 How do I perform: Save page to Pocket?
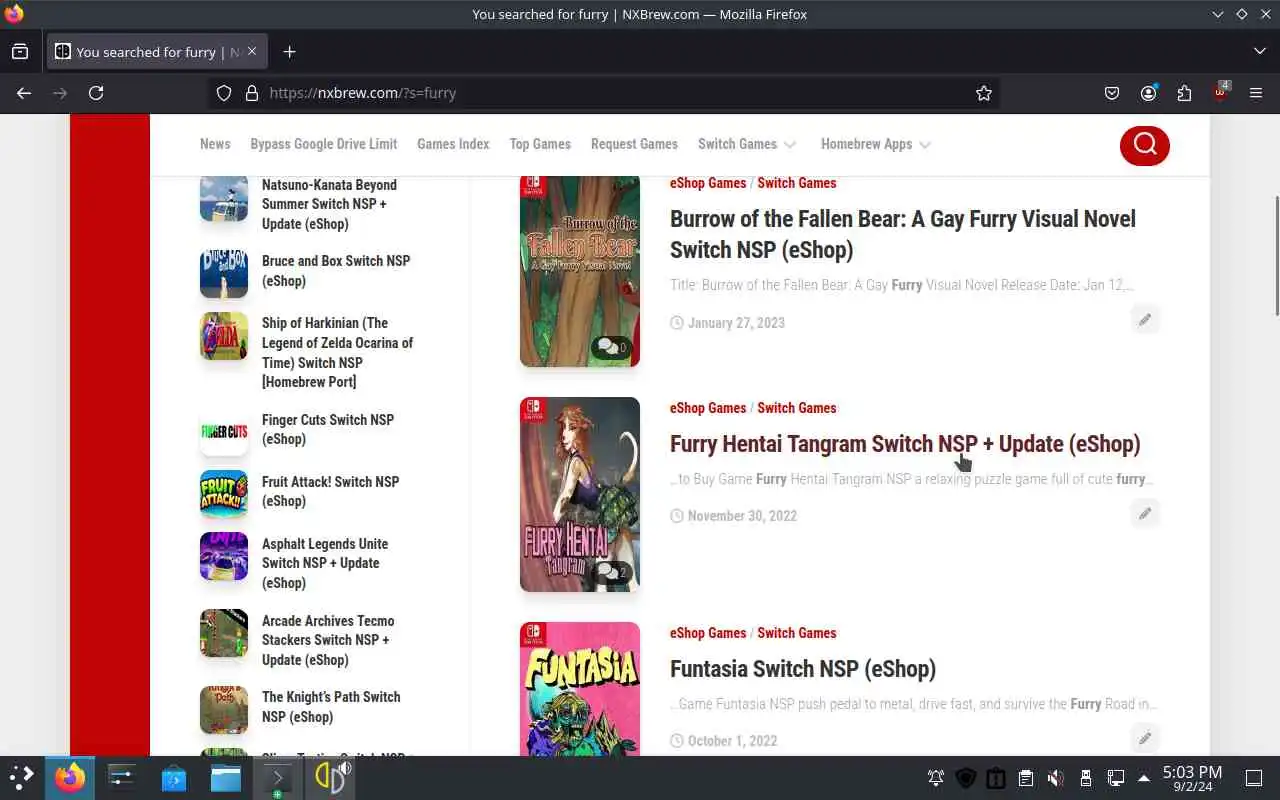[x=1112, y=93]
